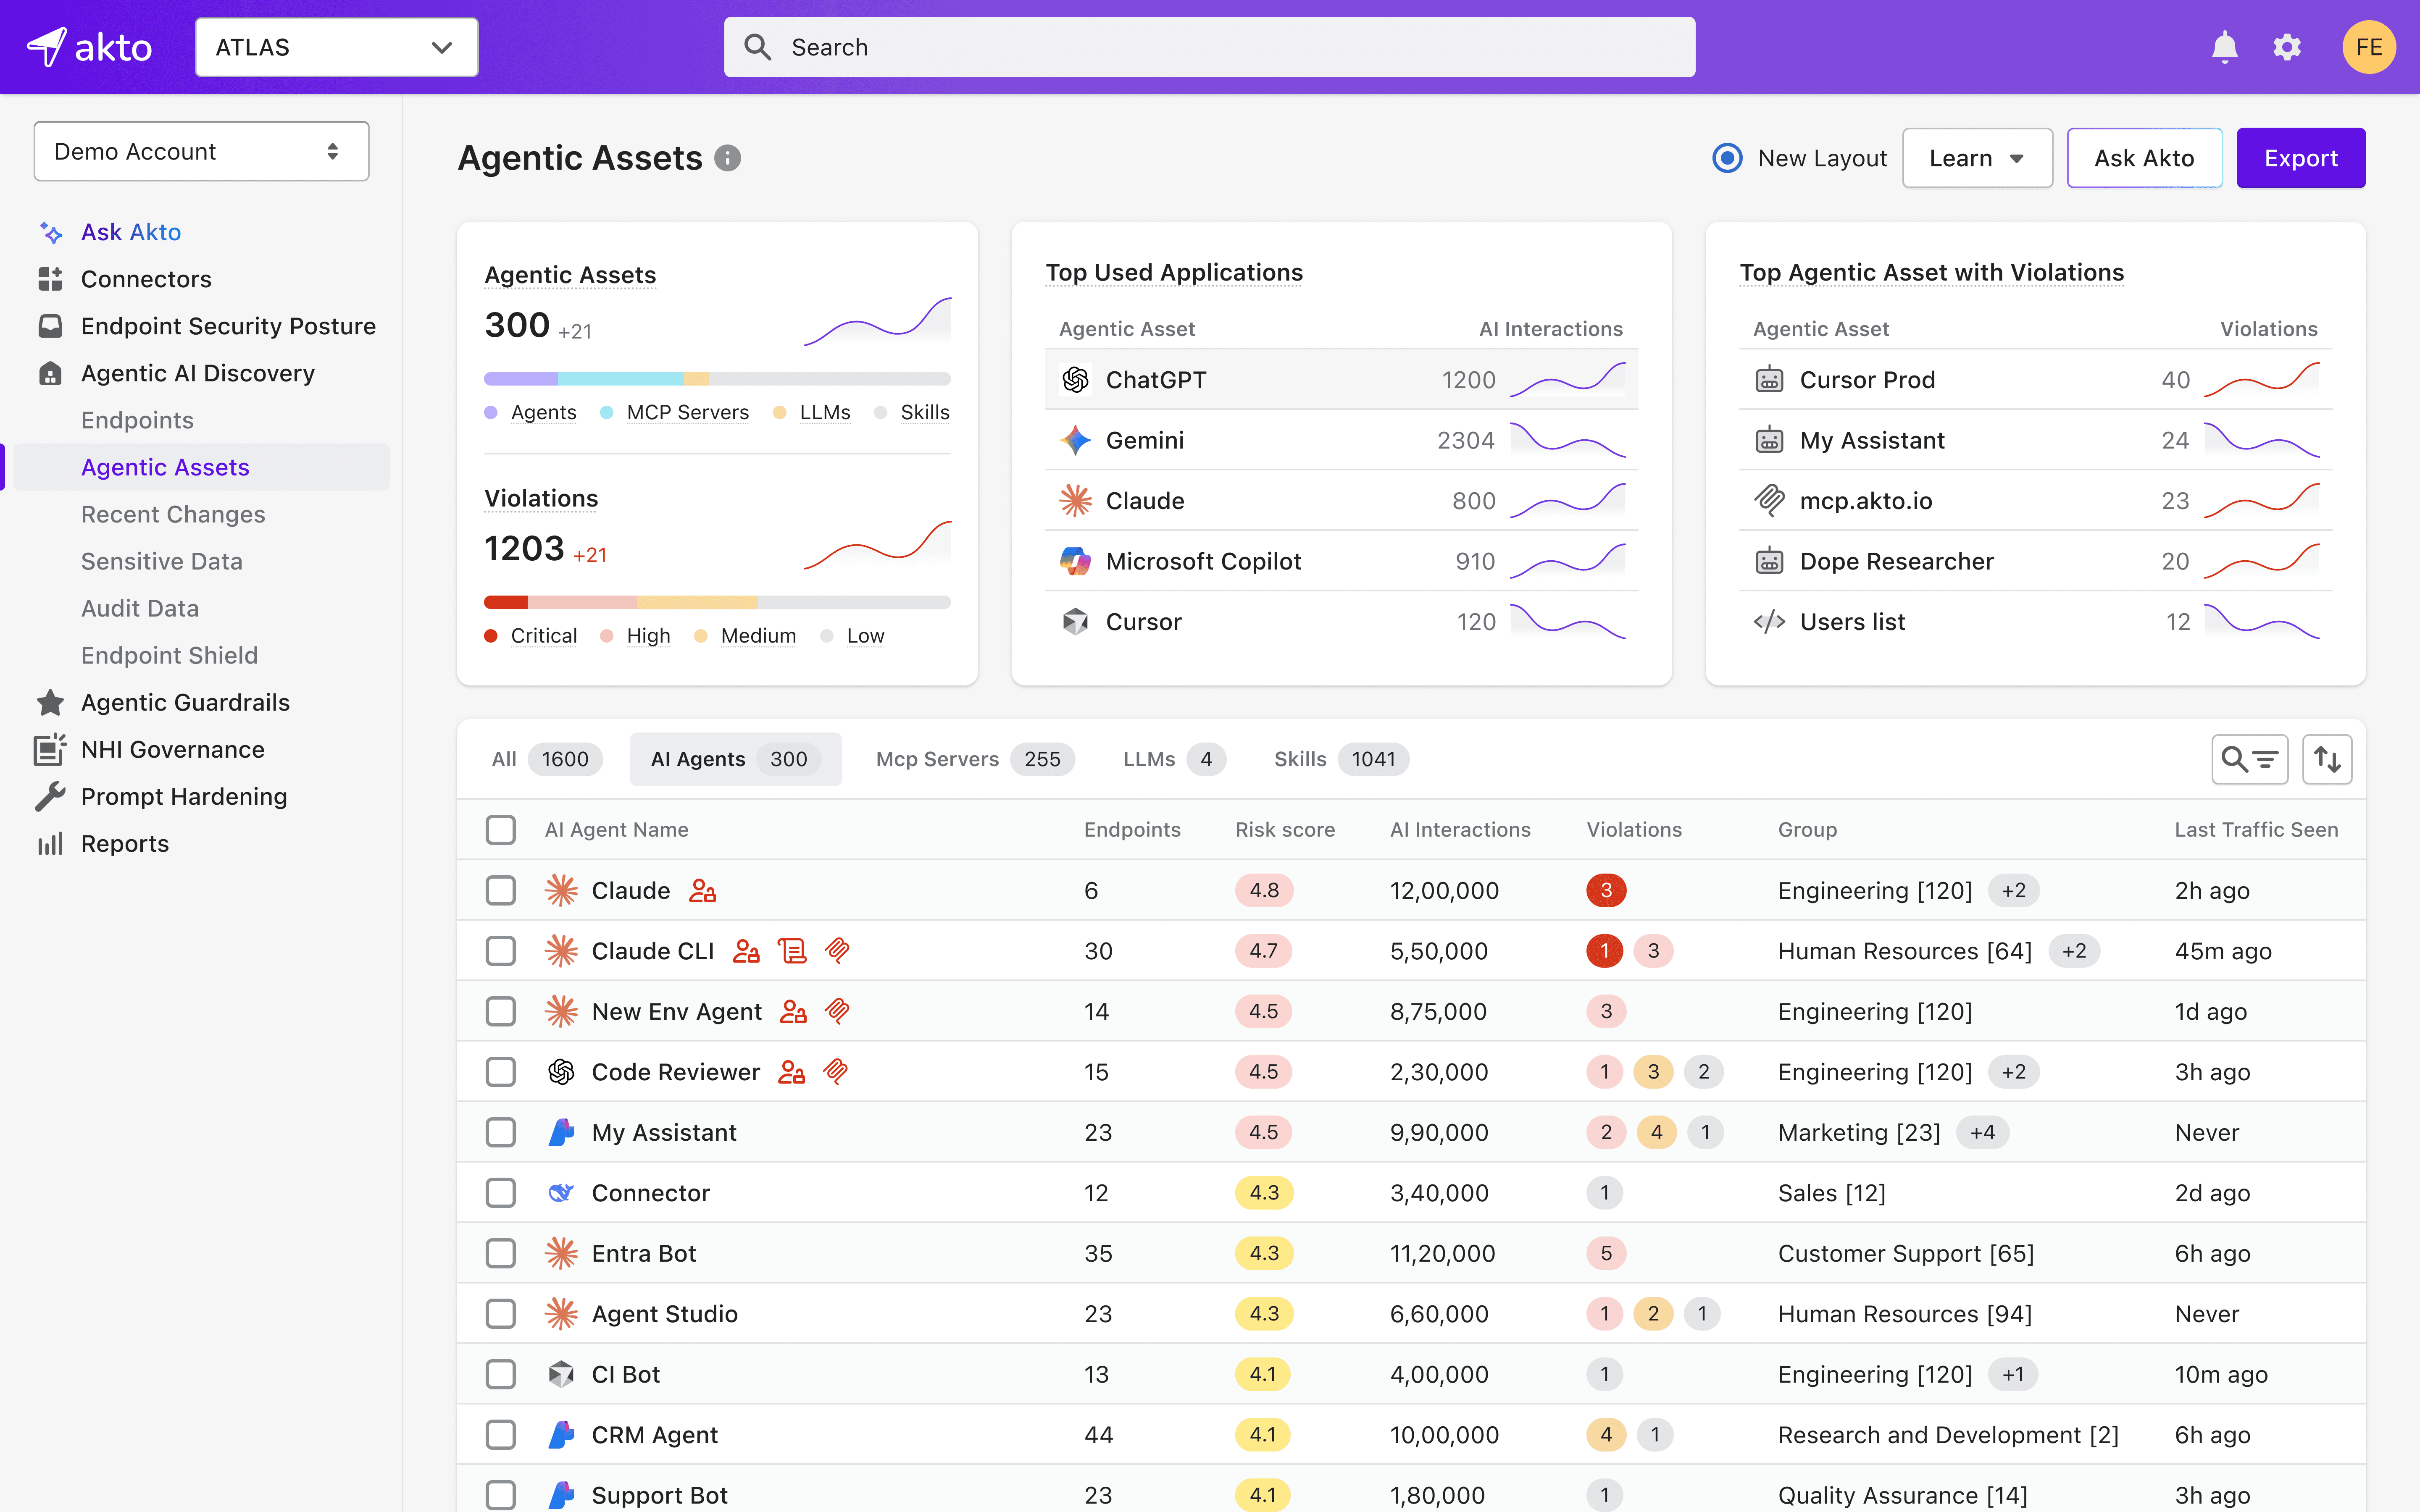Viewport: 2420px width, 1512px height.
Task: Click the Violations severity bar
Action: pyautogui.click(x=717, y=602)
